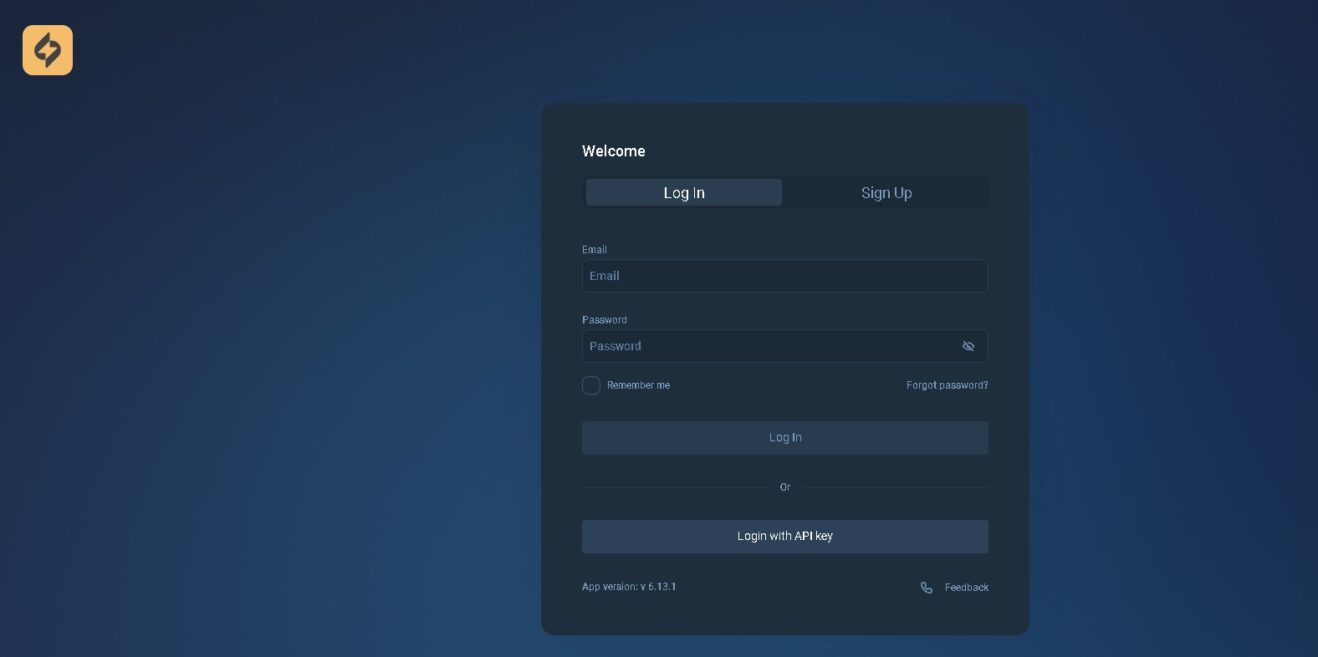The height and width of the screenshot is (657, 1318).
Task: Switch to the Log In tab
Action: coord(684,193)
